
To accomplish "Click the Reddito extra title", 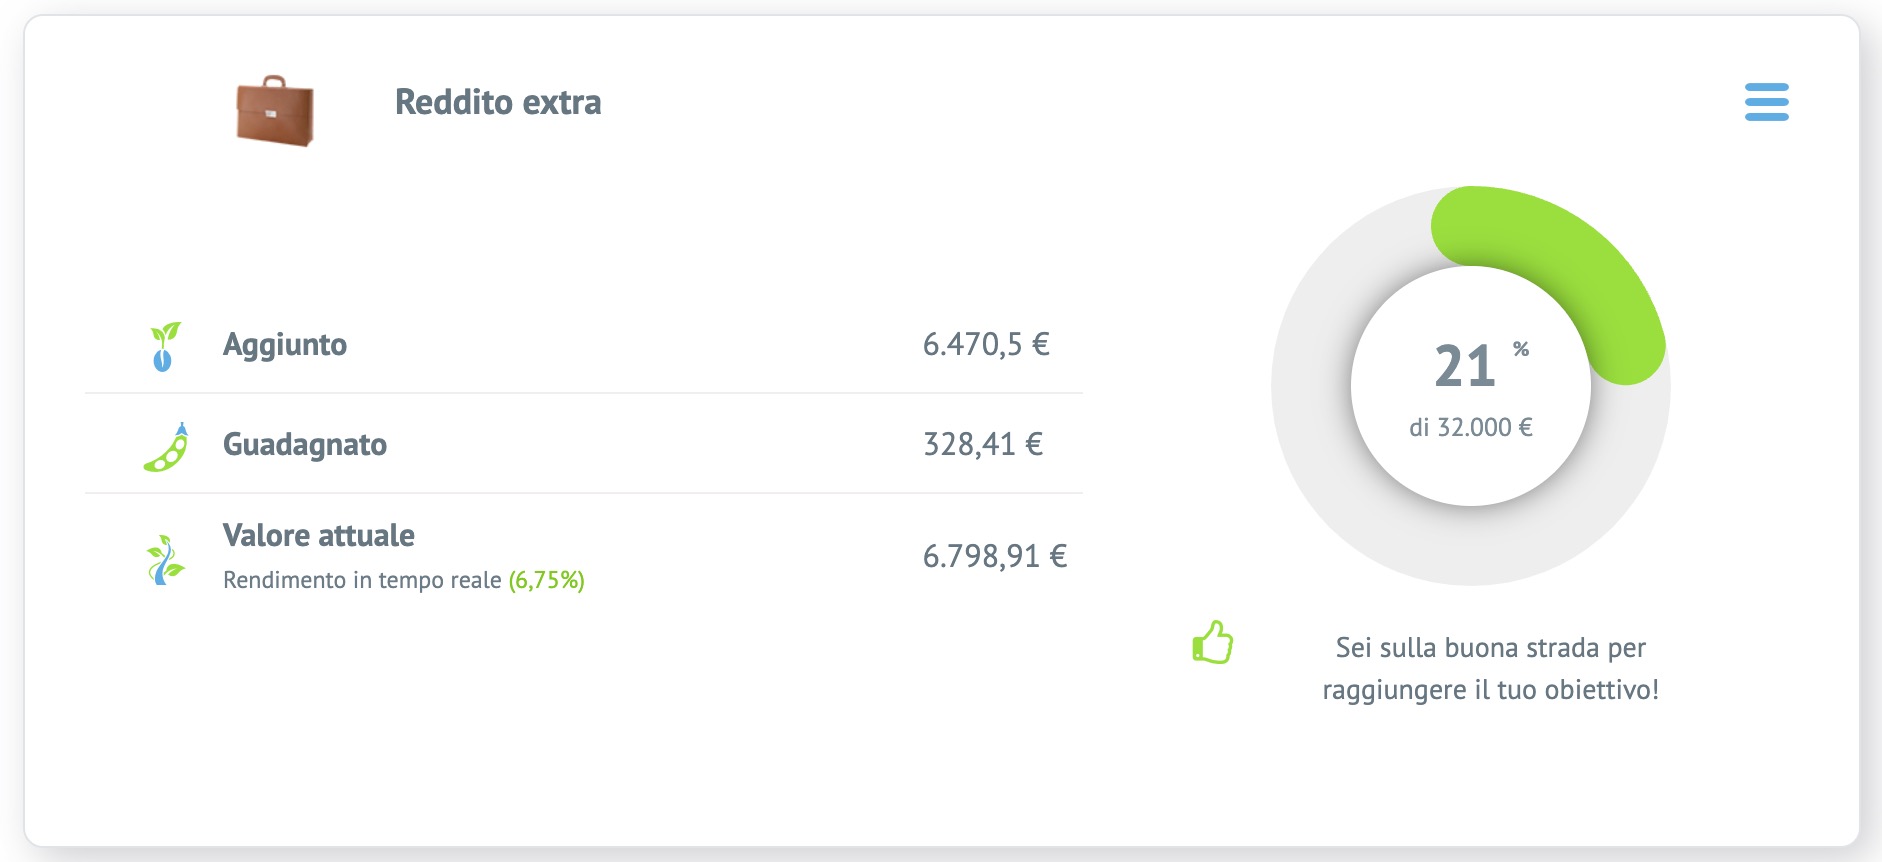I will point(498,102).
